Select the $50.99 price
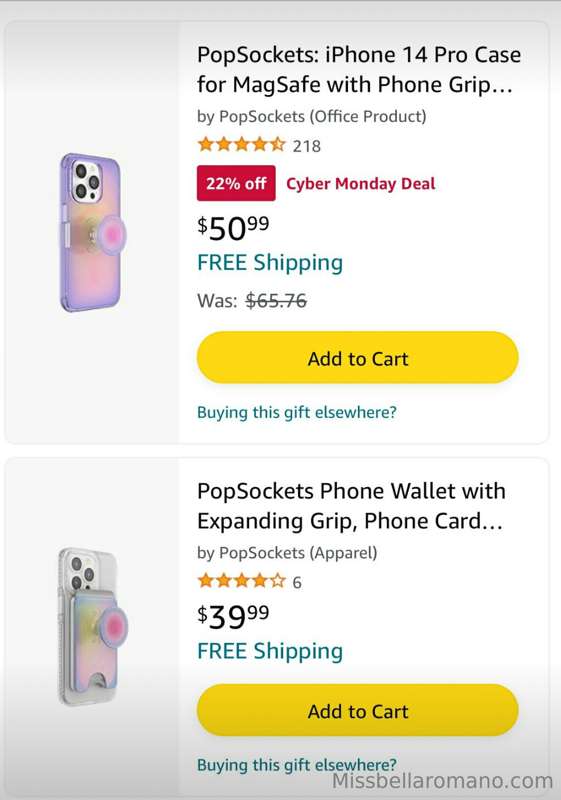This screenshot has width=561, height=800. (x=233, y=228)
